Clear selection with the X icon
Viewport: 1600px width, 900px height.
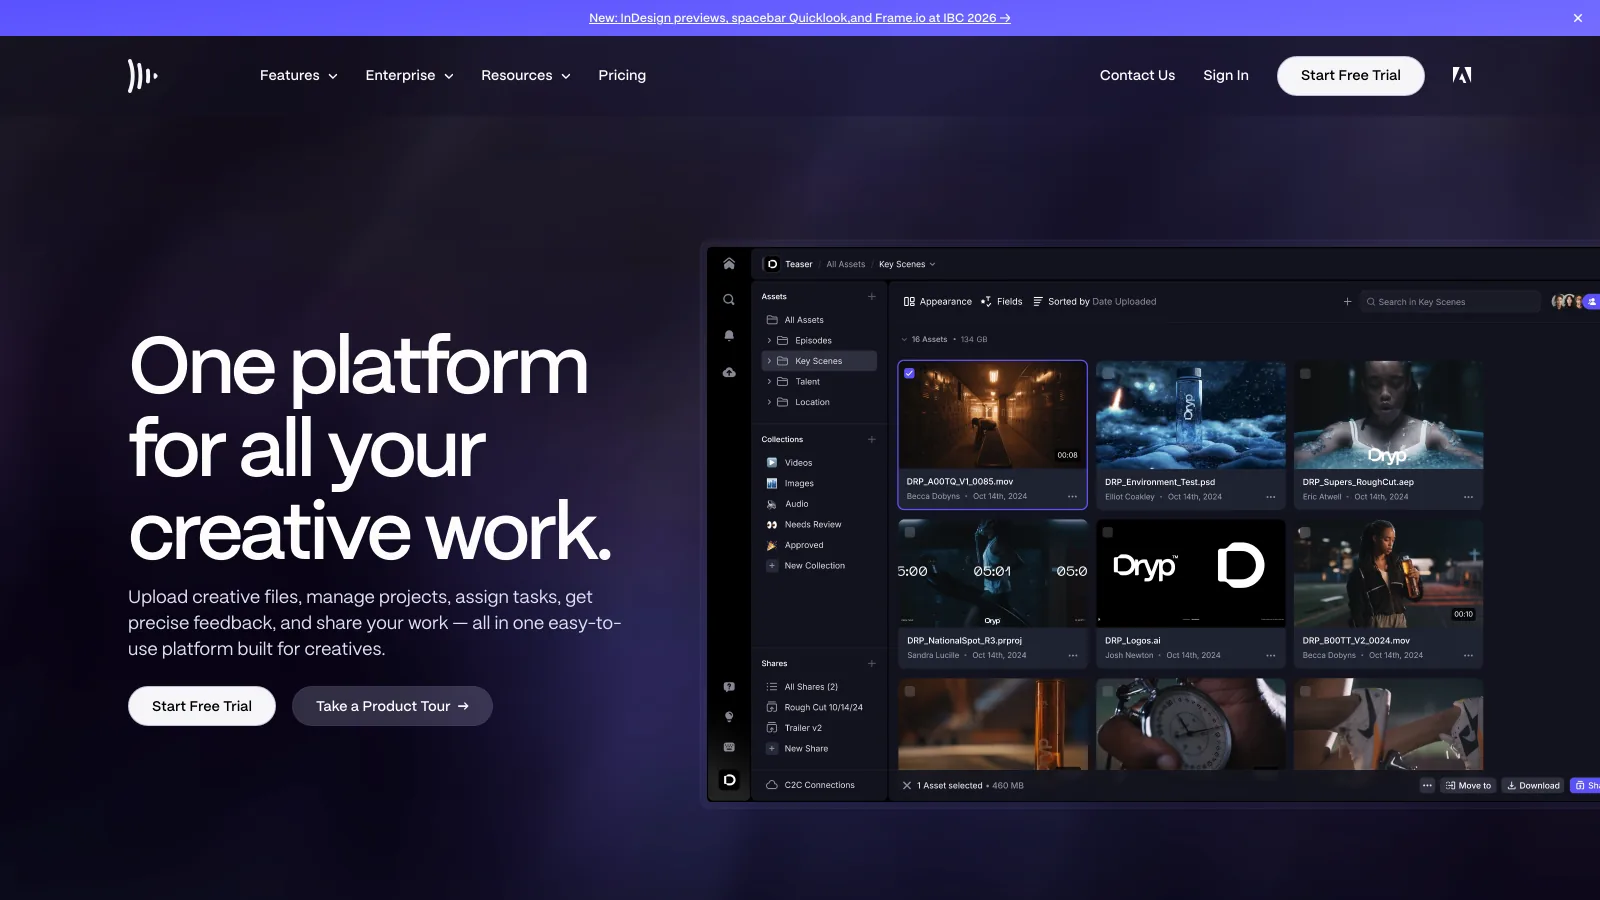click(x=907, y=786)
